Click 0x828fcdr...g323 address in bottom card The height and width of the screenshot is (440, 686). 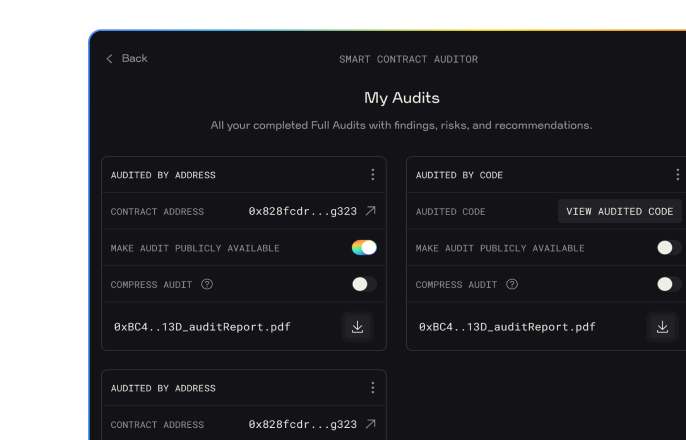point(303,424)
